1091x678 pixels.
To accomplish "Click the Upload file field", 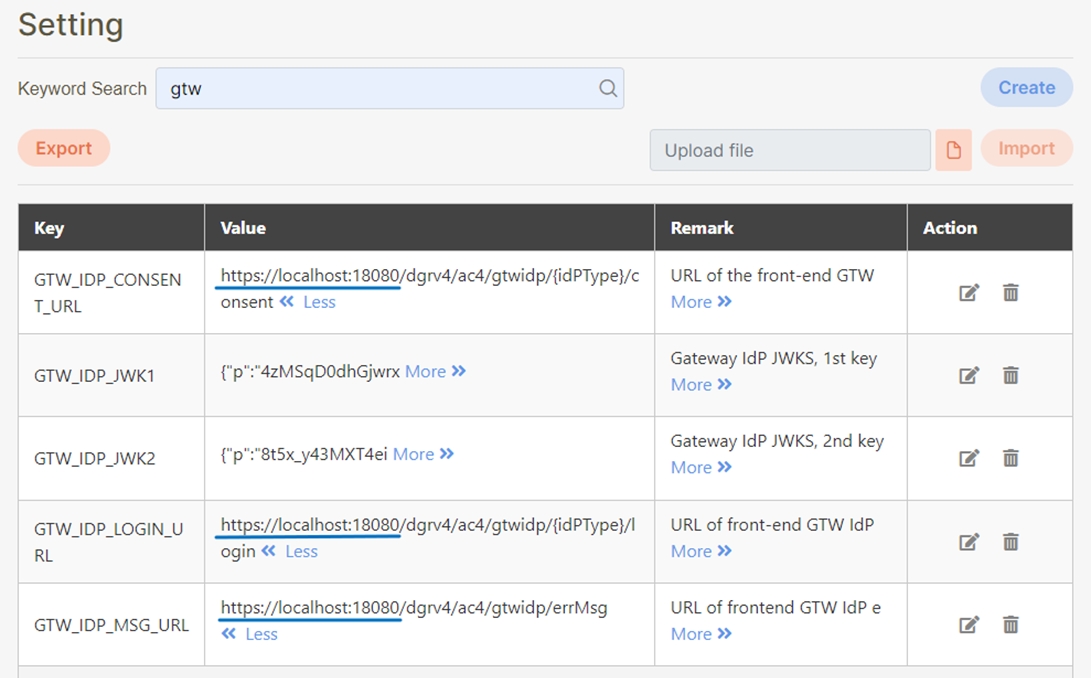I will click(x=790, y=150).
